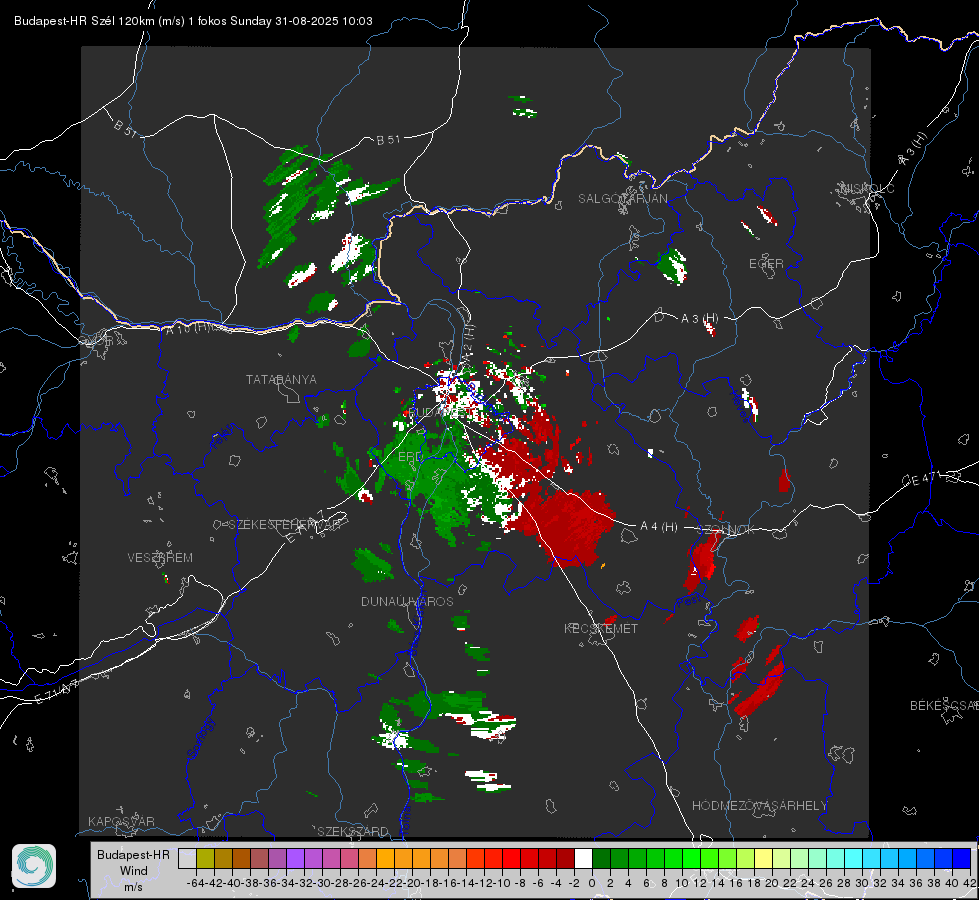Select the MISKOLC city label
This screenshot has width=979, height=900.
point(867,188)
